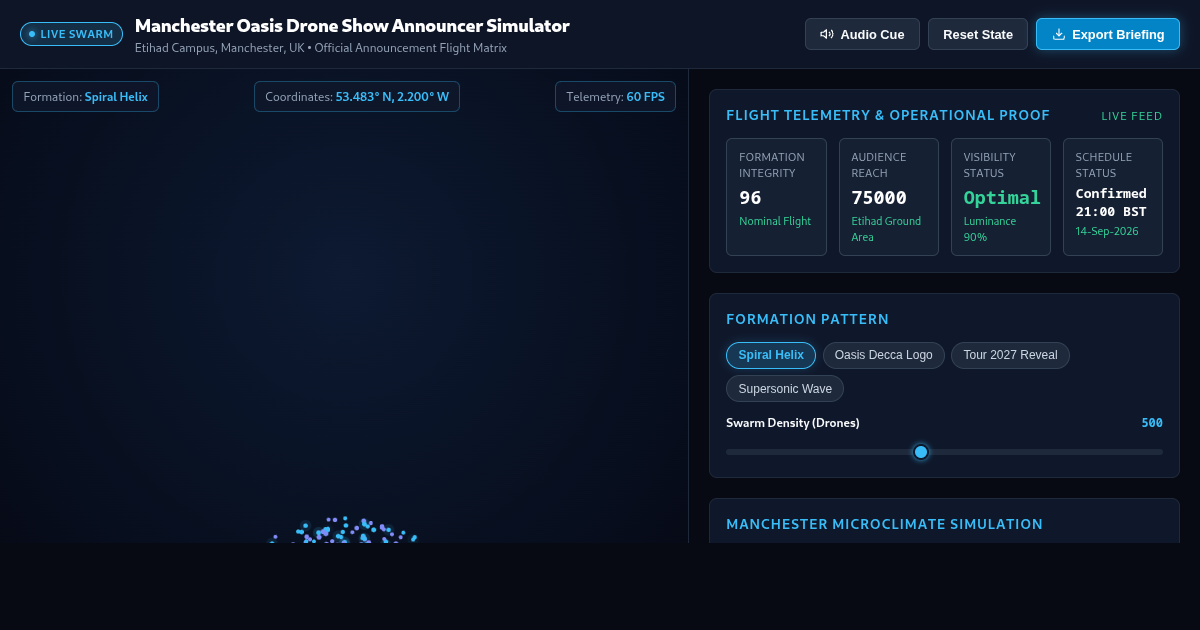This screenshot has width=1200, height=630.
Task: Click the 14-Sep-2026 date text
Action: click(1106, 231)
